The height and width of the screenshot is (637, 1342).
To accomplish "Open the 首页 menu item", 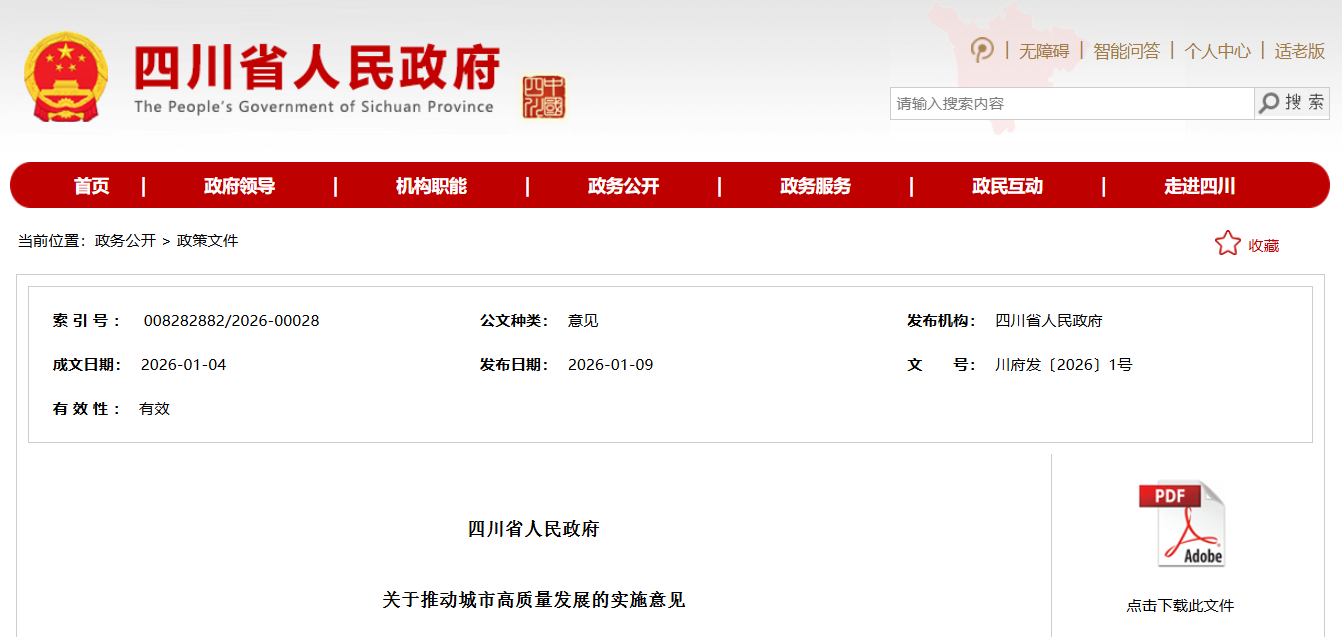I will (x=91, y=186).
